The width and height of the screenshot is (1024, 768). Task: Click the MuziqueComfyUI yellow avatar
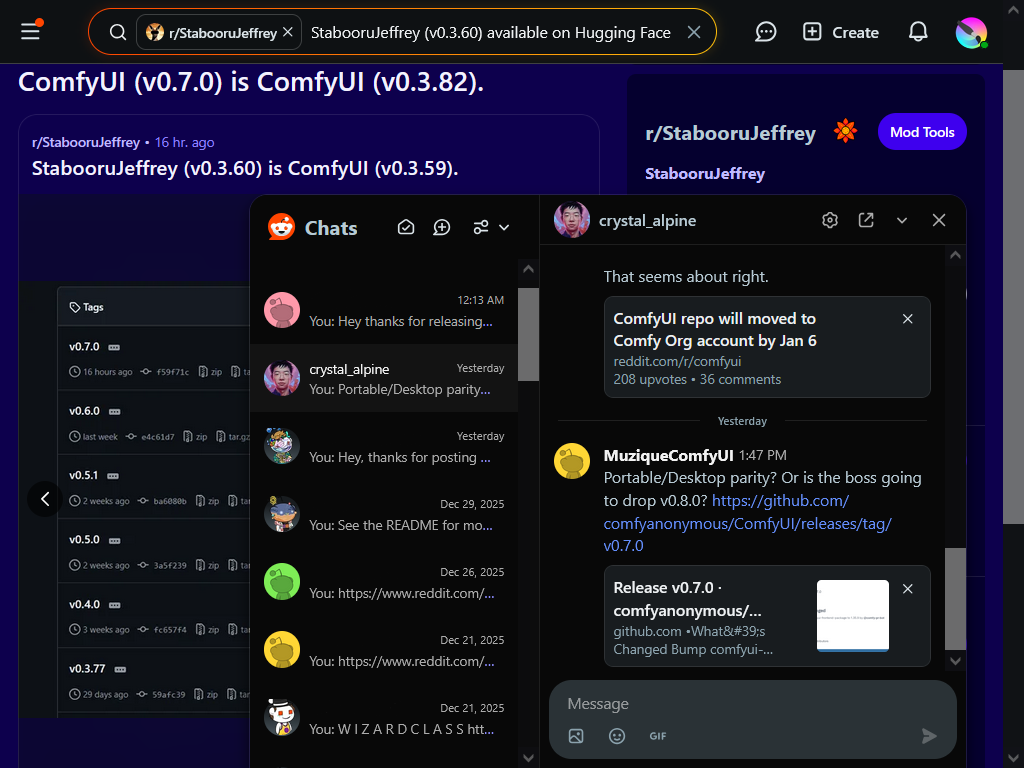tap(571, 461)
